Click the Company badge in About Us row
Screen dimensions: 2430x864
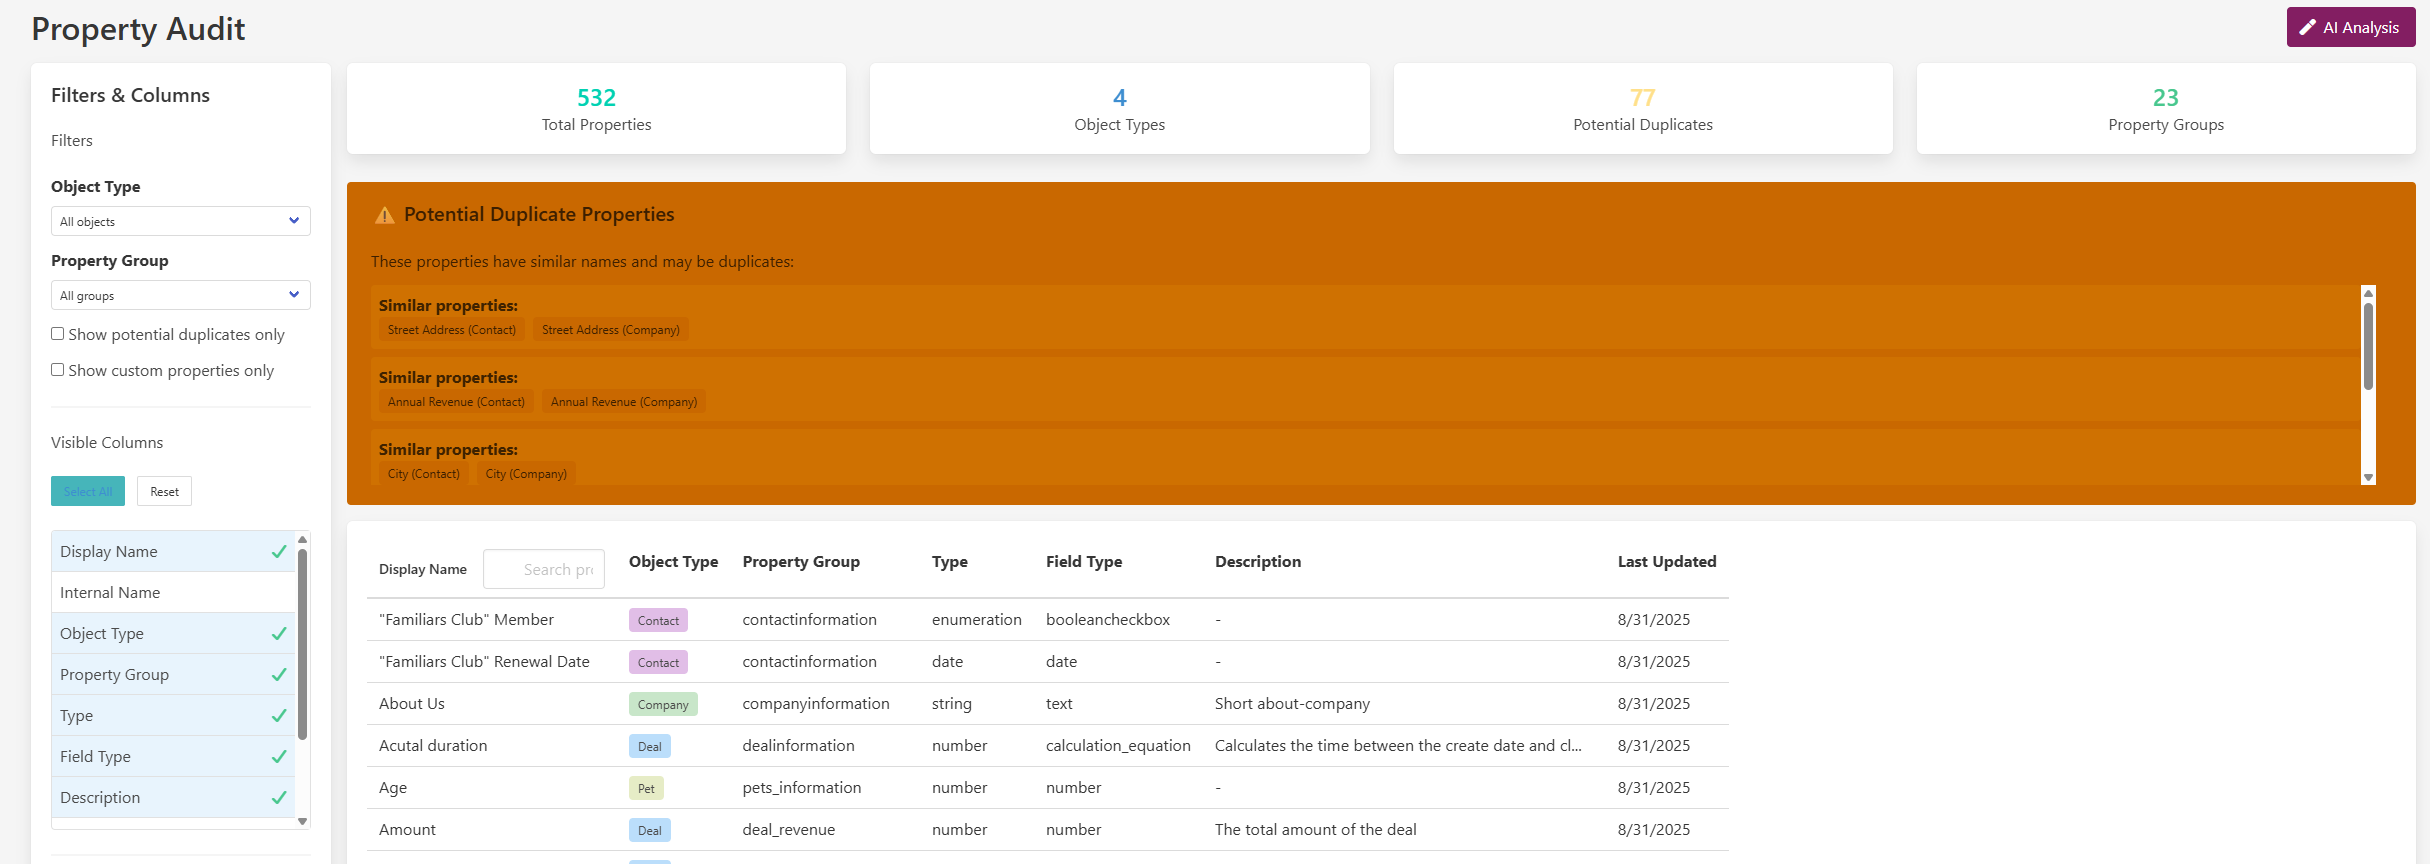(663, 704)
